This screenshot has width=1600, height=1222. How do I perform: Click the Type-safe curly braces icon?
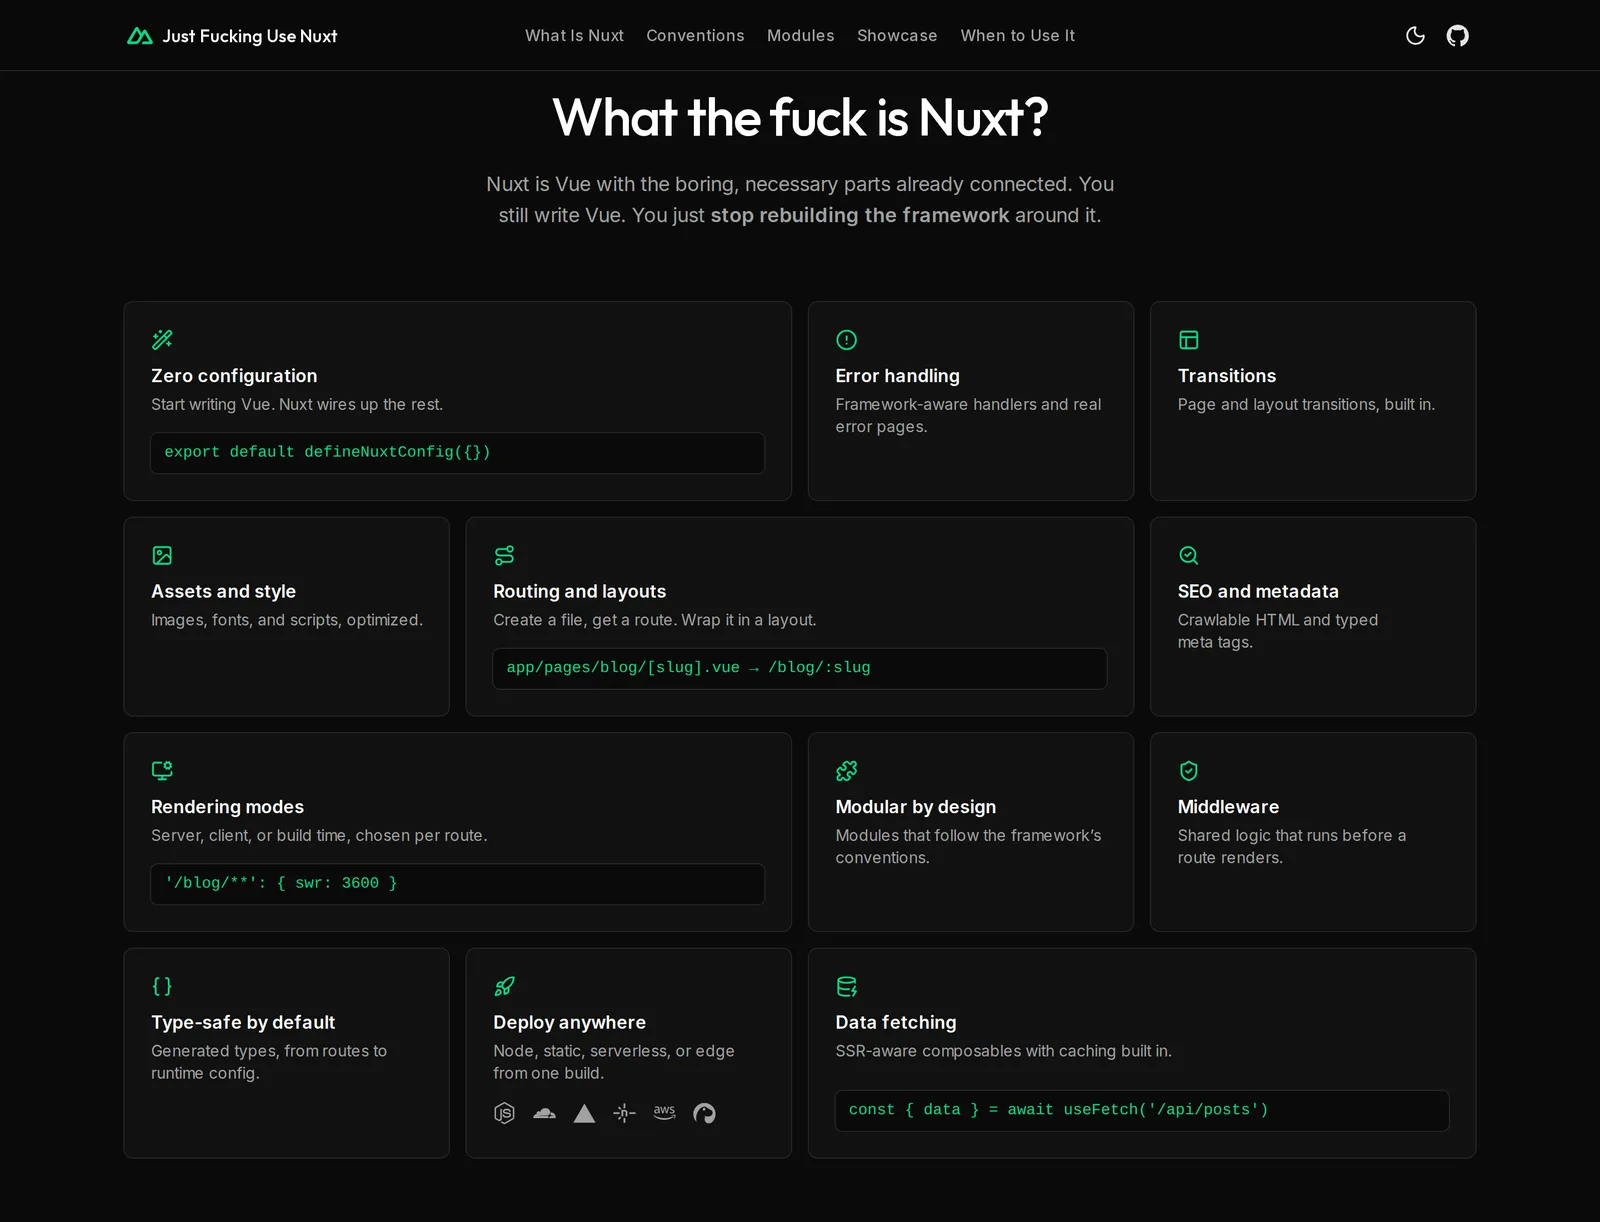pyautogui.click(x=162, y=986)
